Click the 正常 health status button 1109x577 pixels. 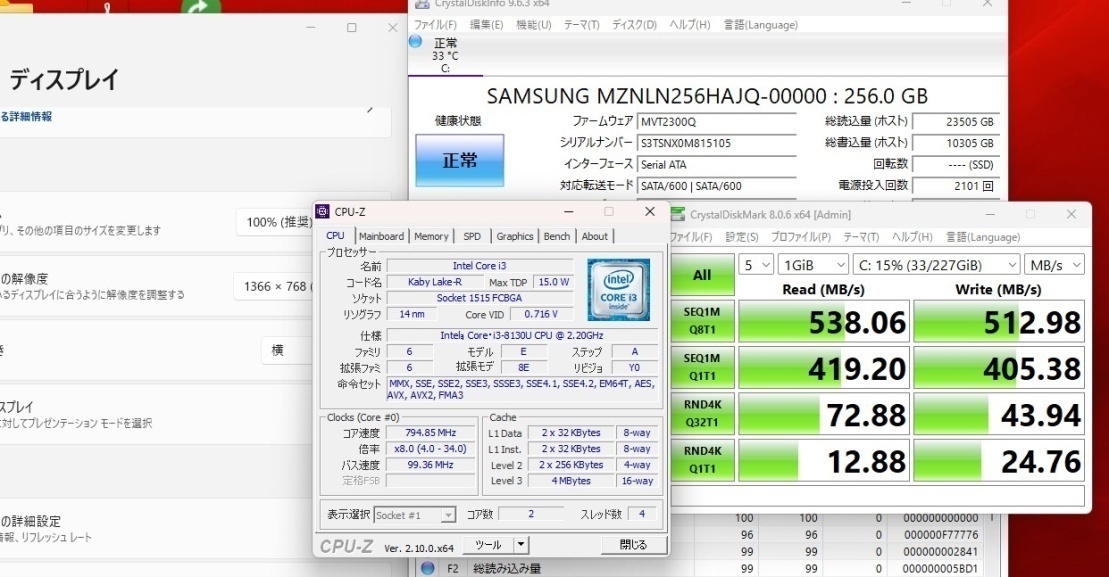click(x=460, y=161)
